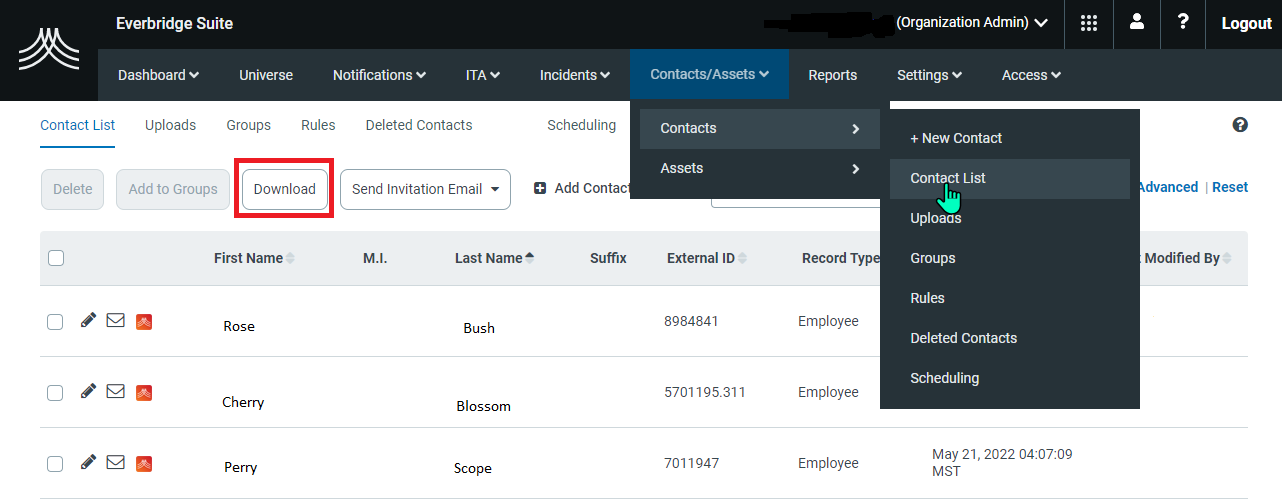Click the orange Everbridge icon for Cherry Blossom
Viewport: 1282px width, 499px height.
144,392
